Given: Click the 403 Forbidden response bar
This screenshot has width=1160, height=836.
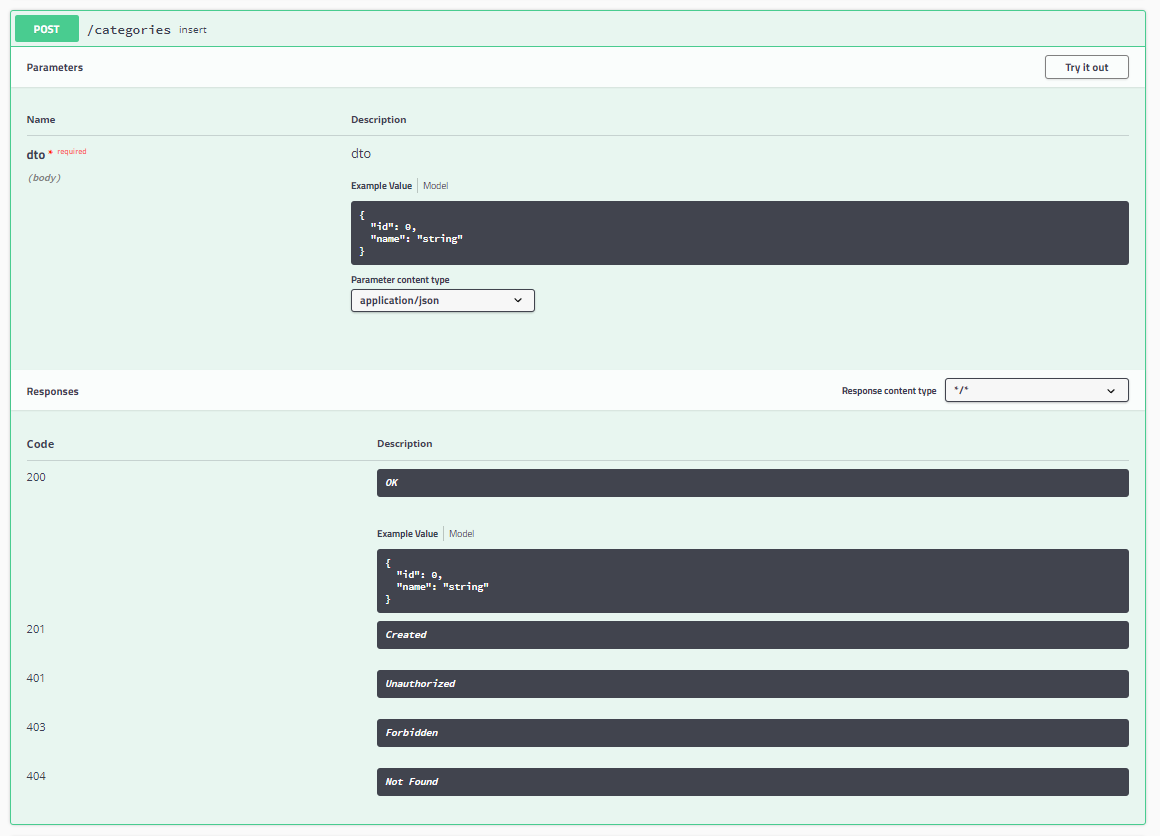Looking at the screenshot, I should coord(752,732).
